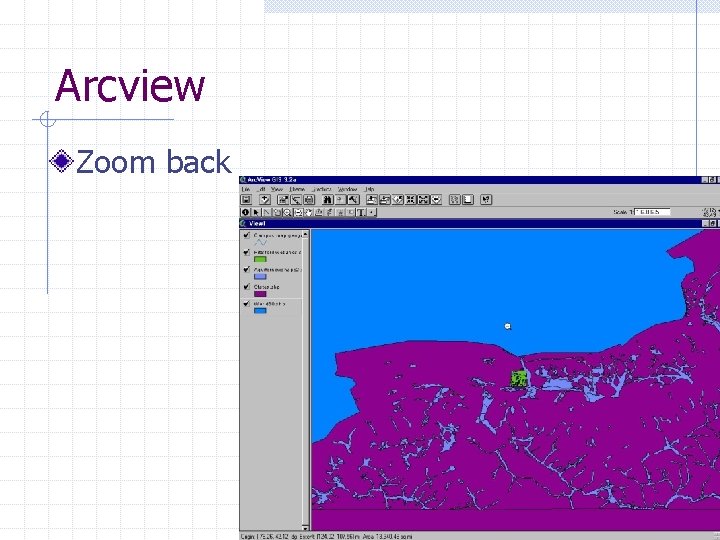This screenshot has height=540, width=720.
Task: Click Zoom to Previous Extent icon
Action: [x=436, y=199]
